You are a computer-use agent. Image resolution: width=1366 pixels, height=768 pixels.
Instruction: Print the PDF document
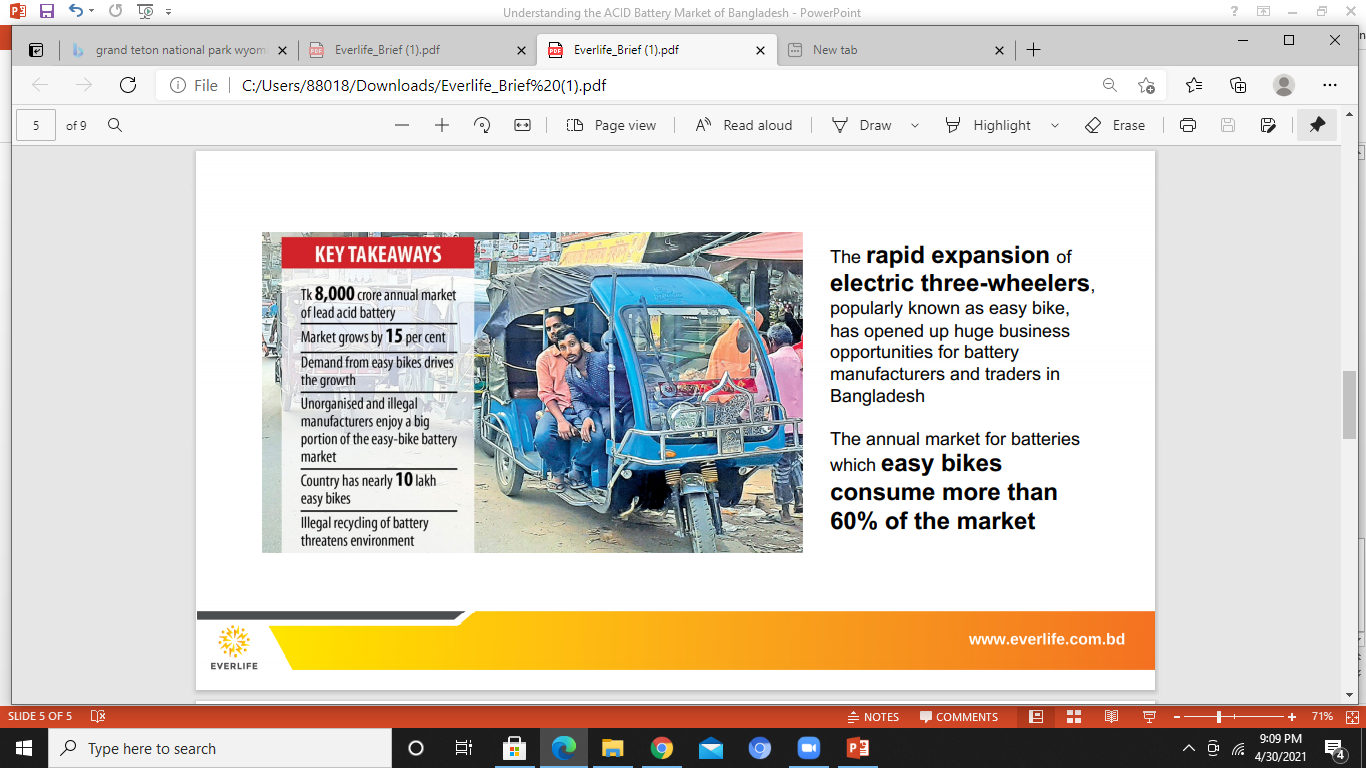coord(1188,125)
